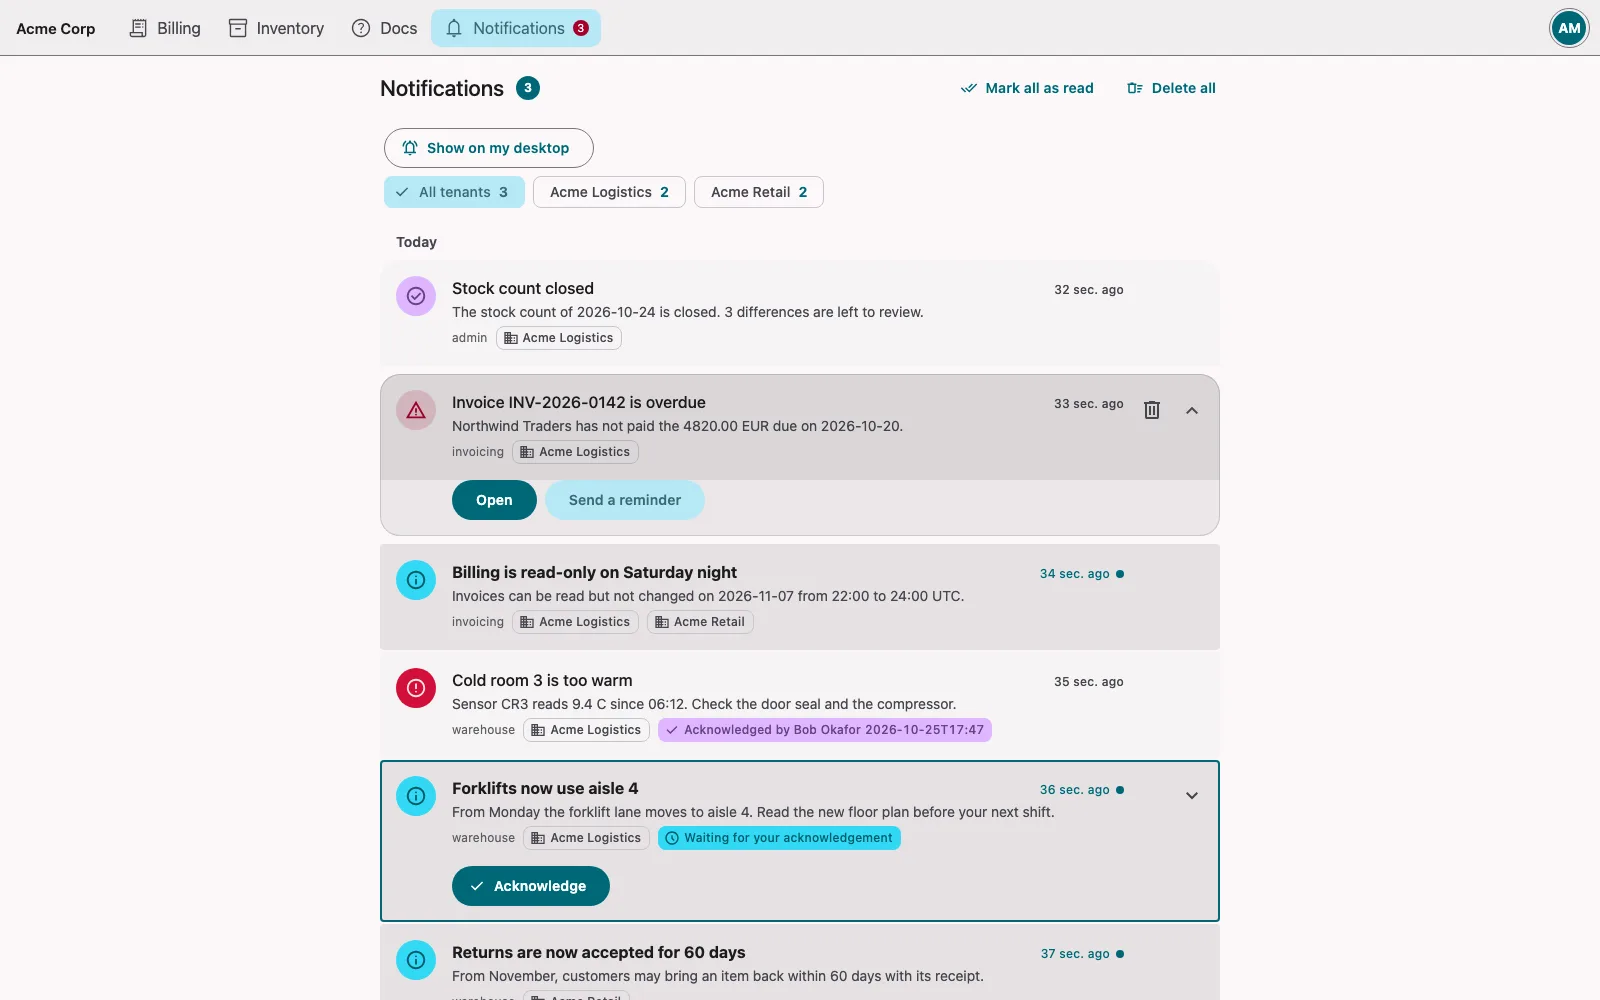Click Acme Retail tag on Billing read-only notification
This screenshot has height=1000, width=1600.
701,622
